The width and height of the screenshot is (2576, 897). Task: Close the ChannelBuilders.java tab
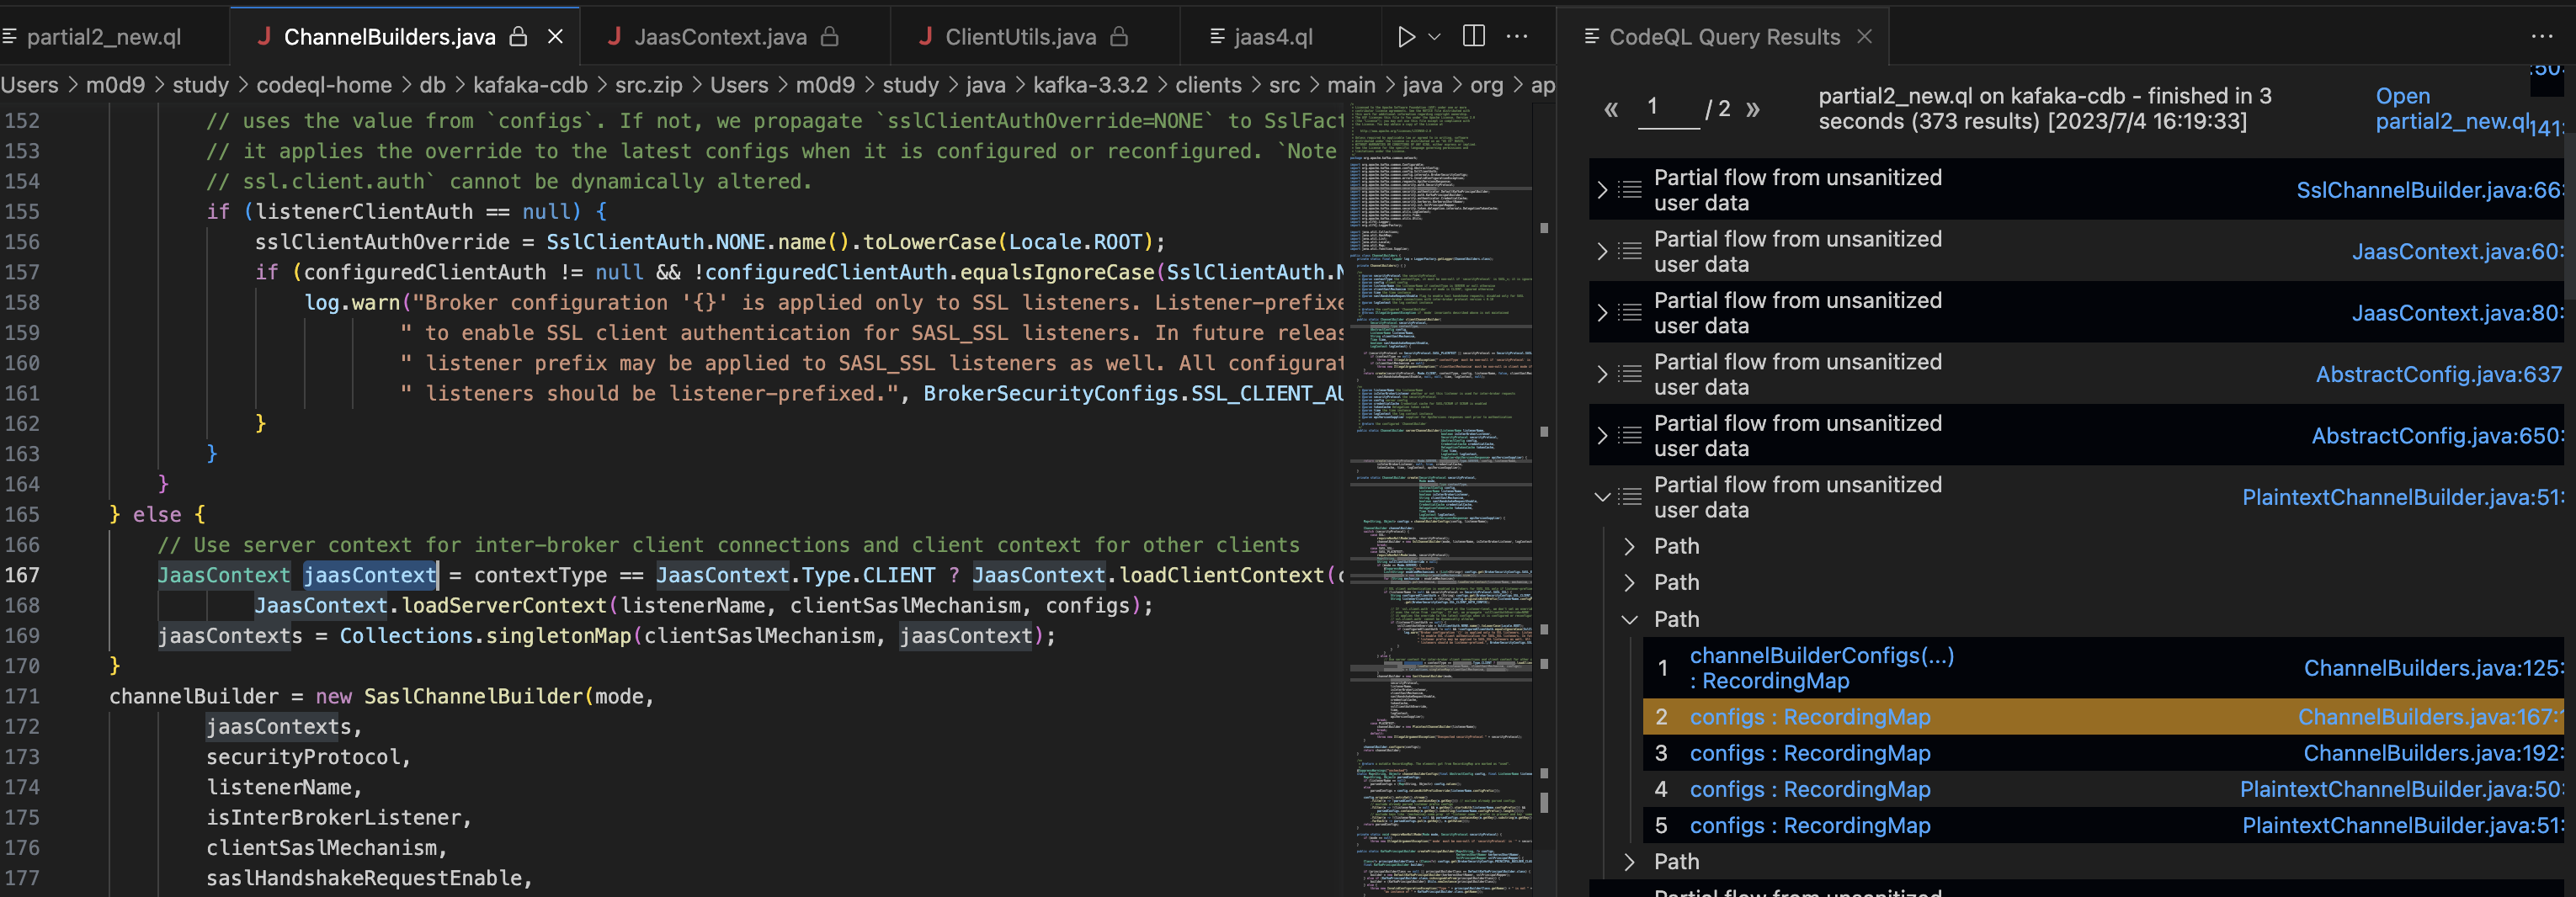(x=556, y=37)
